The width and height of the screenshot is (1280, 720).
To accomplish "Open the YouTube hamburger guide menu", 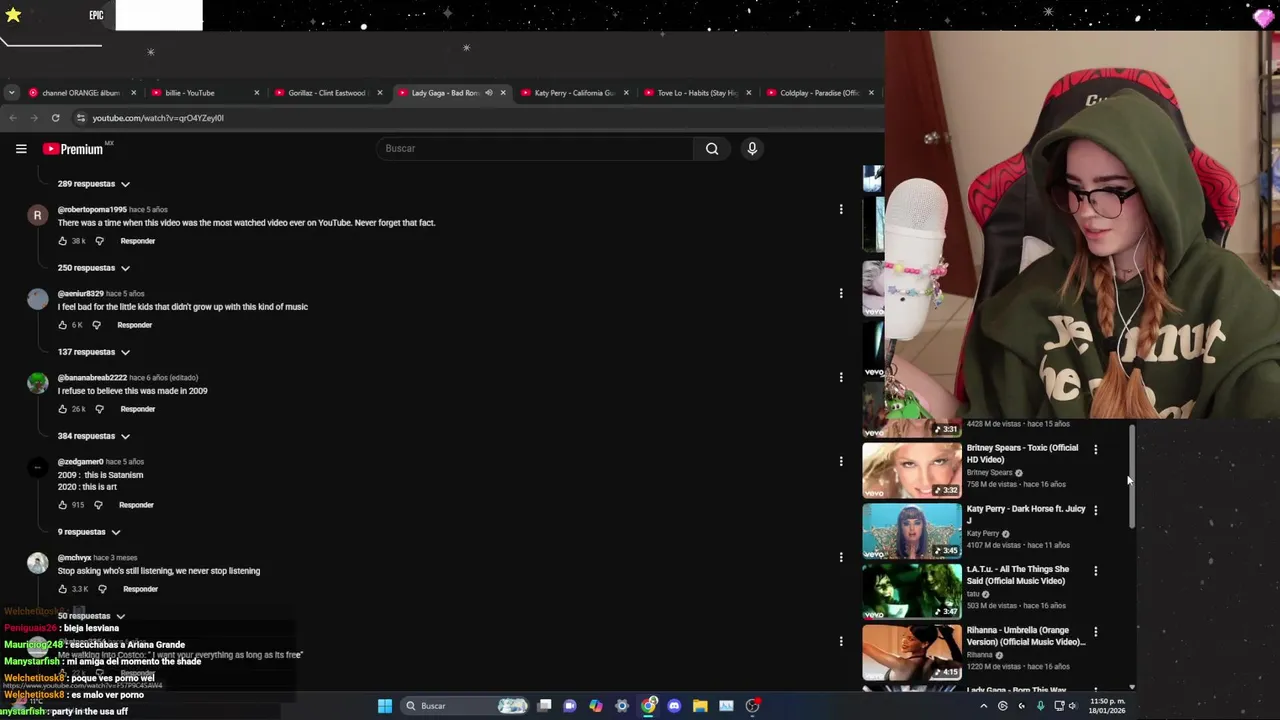I will coord(21,149).
